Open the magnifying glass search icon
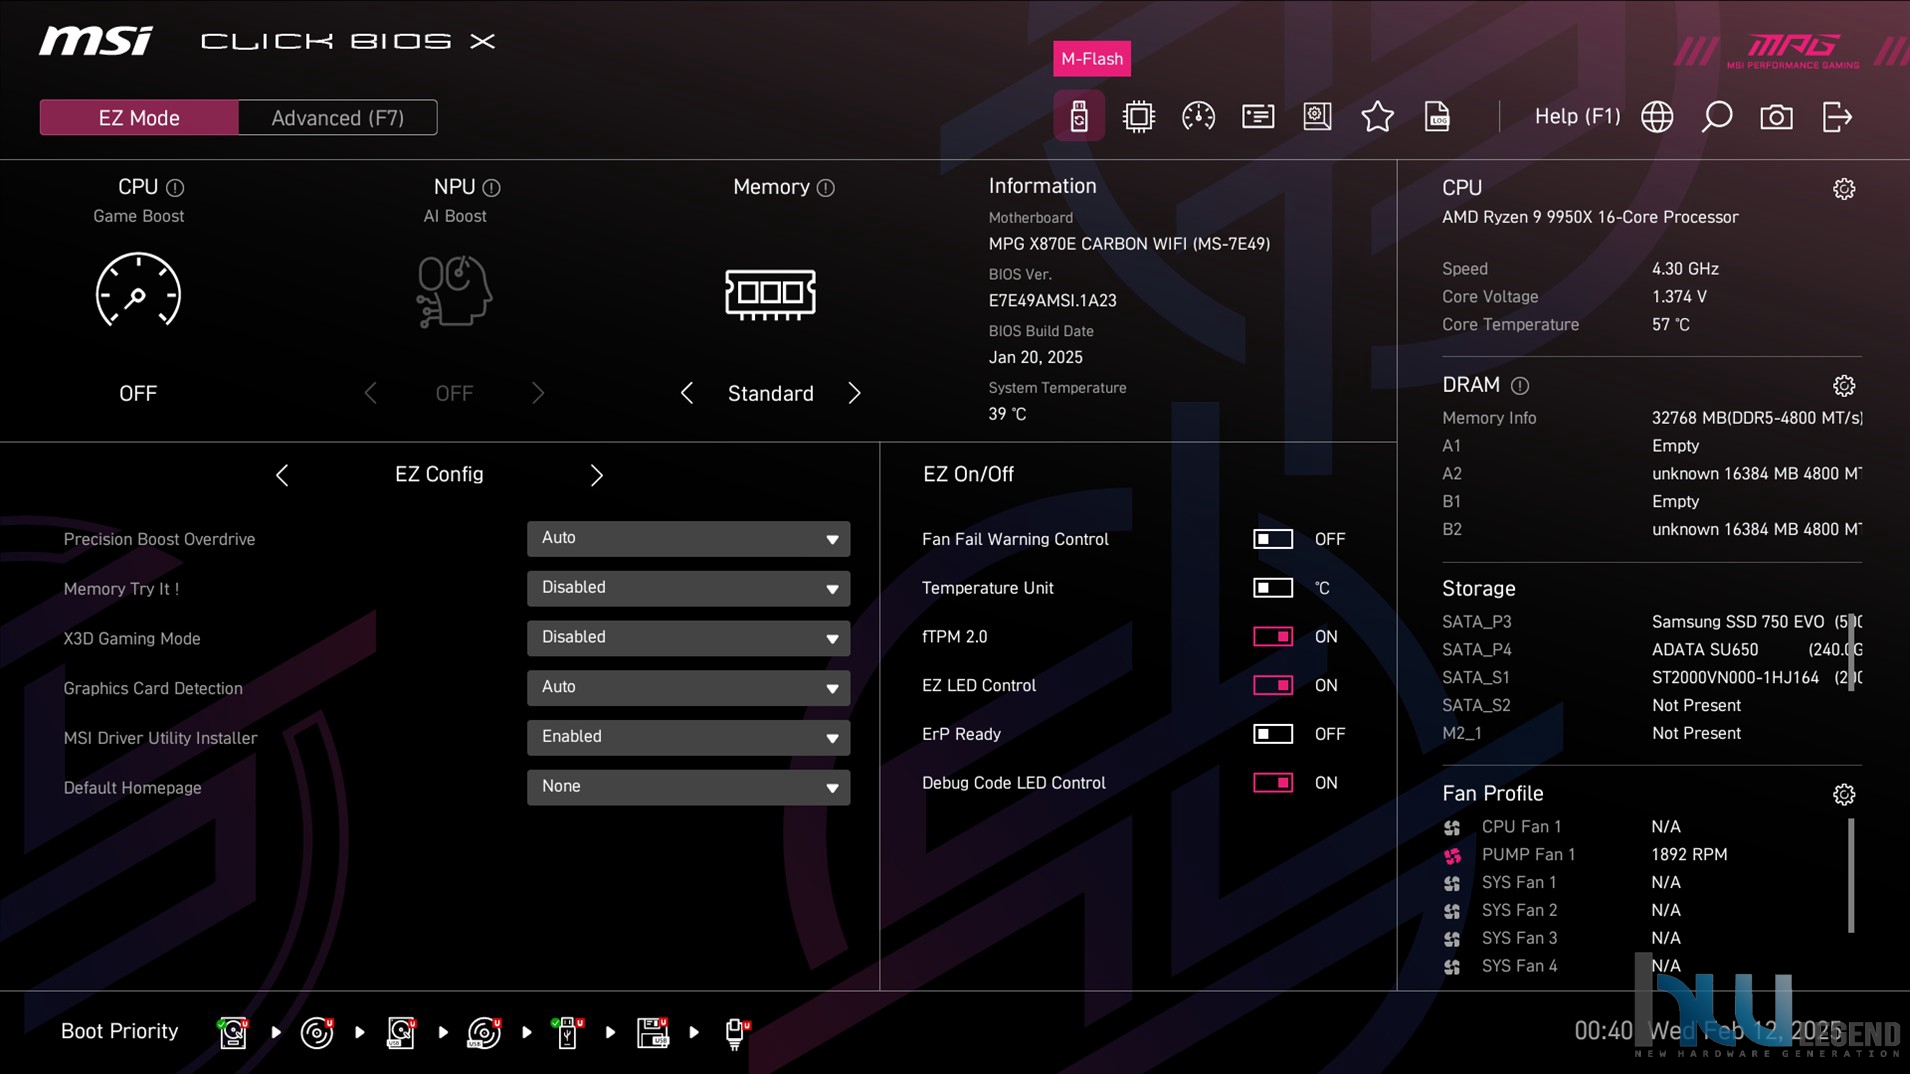This screenshot has width=1910, height=1074. (x=1717, y=117)
